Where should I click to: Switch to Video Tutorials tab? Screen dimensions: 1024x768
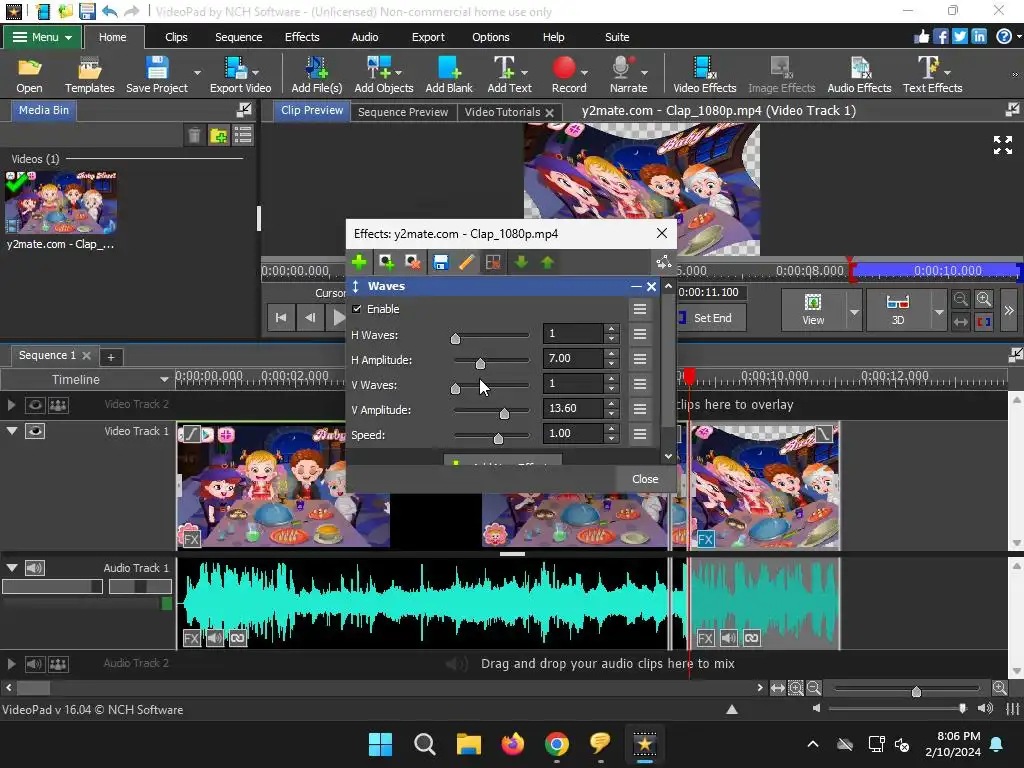502,112
